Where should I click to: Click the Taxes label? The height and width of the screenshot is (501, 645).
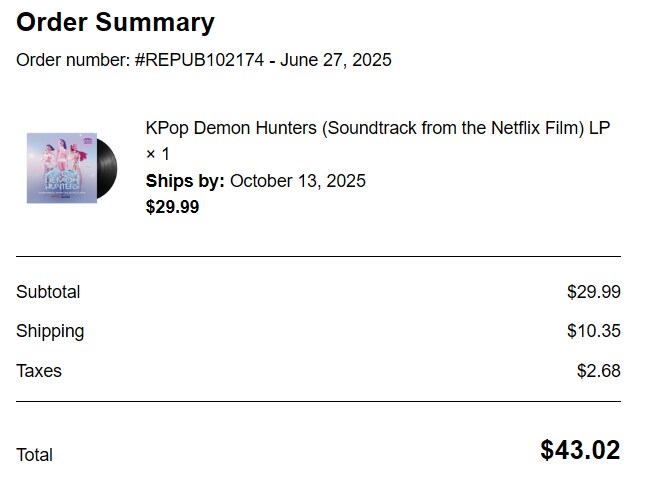click(x=39, y=371)
